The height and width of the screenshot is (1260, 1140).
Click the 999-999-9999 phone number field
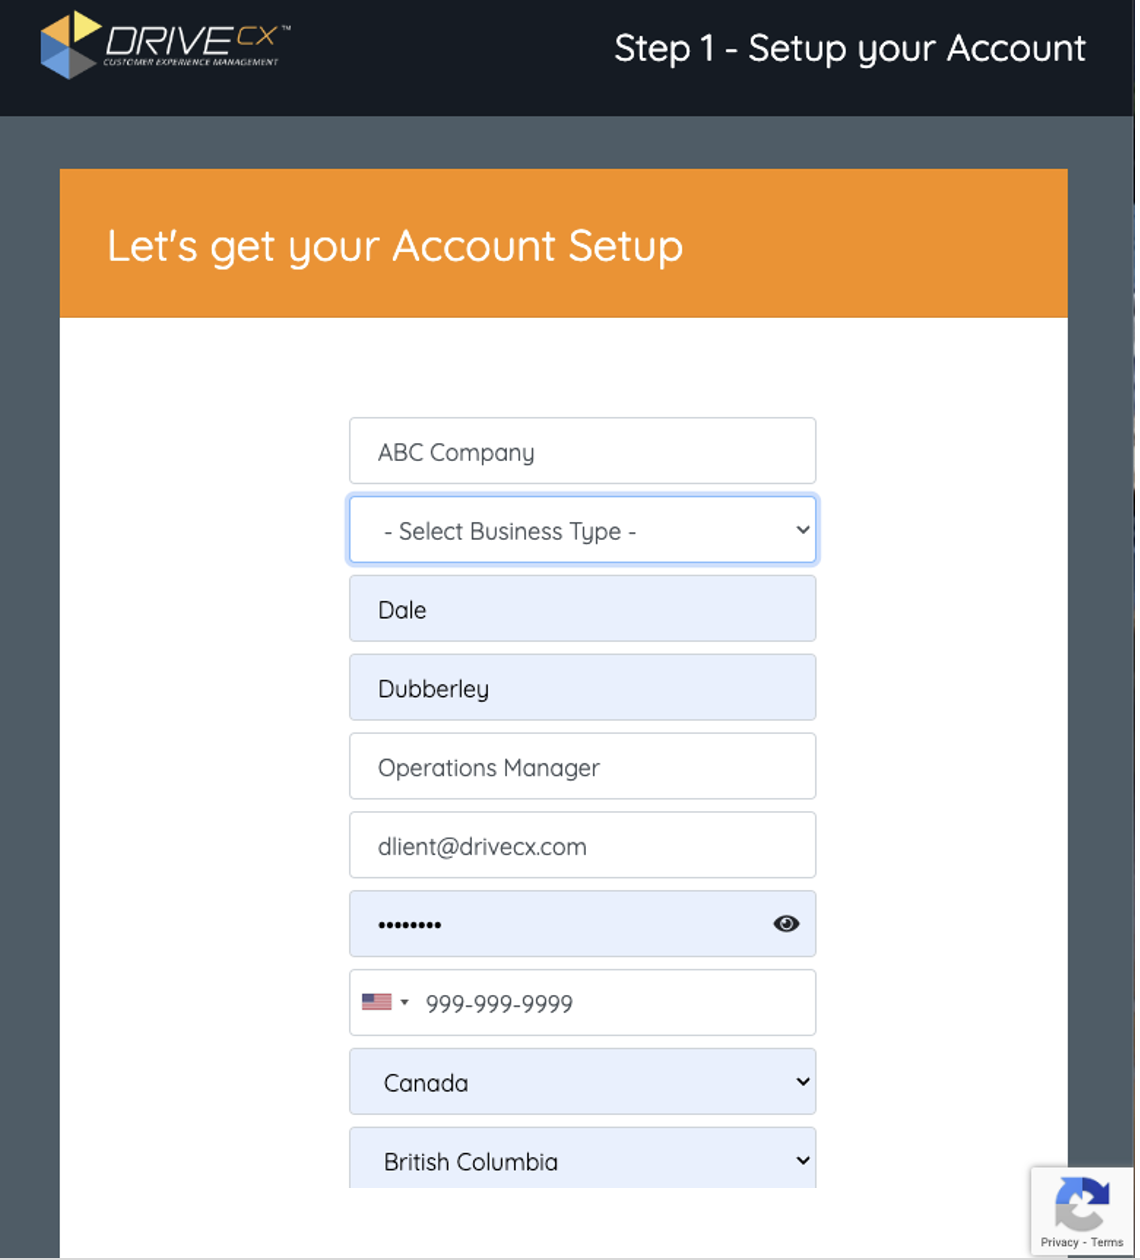pos(610,1003)
